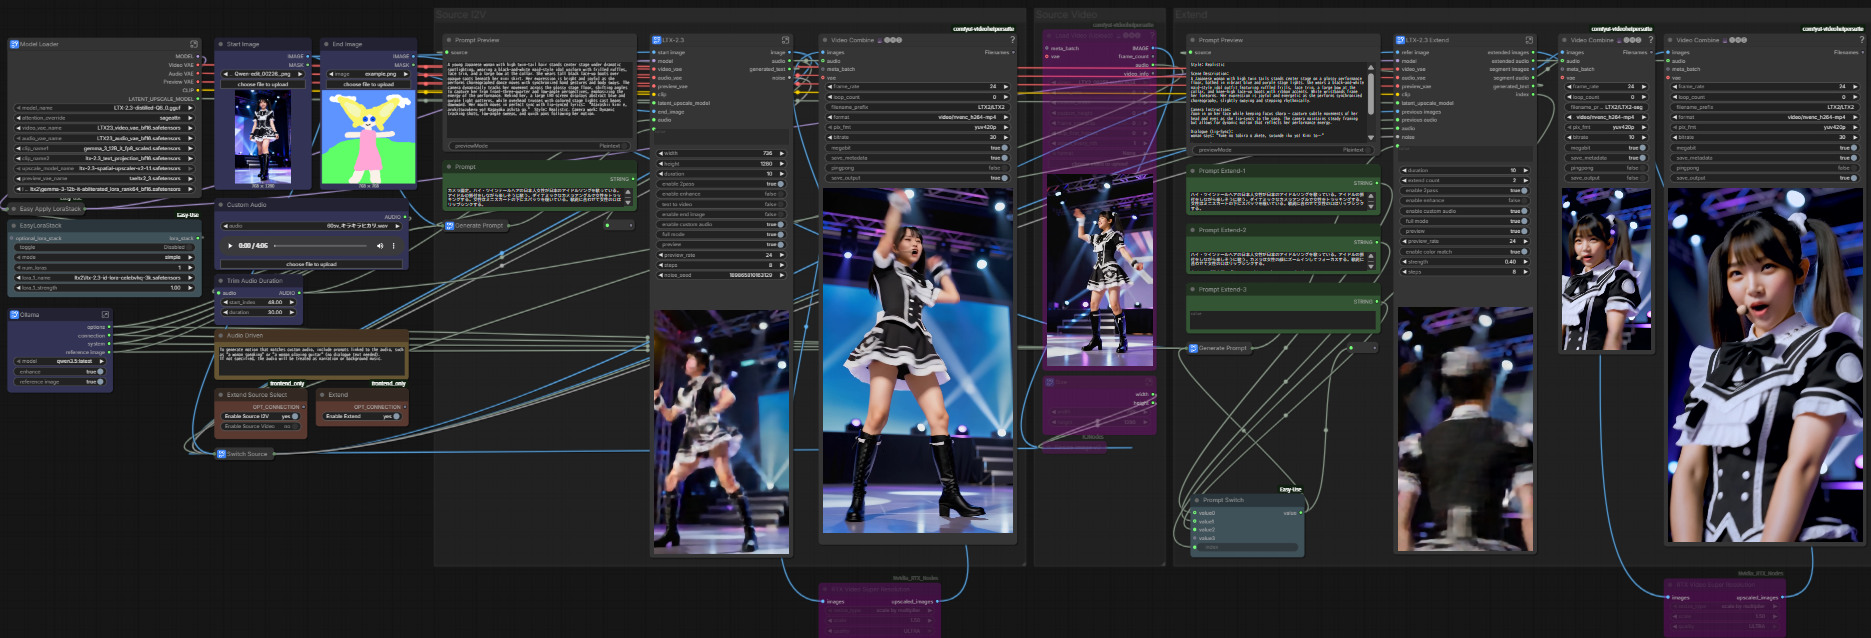Image resolution: width=1871 pixels, height=638 pixels.
Task: Click the help icon on the first Video Combine node
Action: click(x=1012, y=40)
